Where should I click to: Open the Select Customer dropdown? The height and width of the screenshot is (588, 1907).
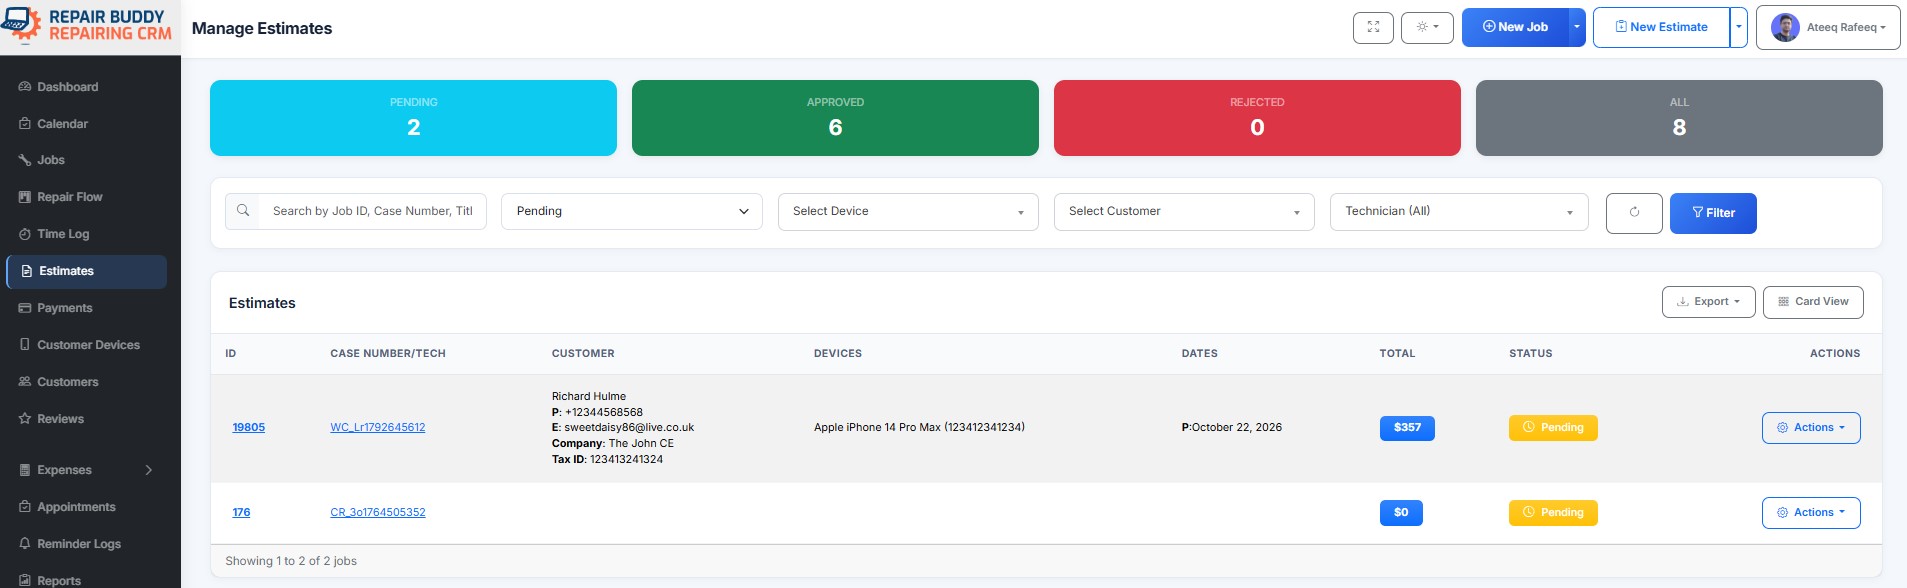pyautogui.click(x=1184, y=211)
